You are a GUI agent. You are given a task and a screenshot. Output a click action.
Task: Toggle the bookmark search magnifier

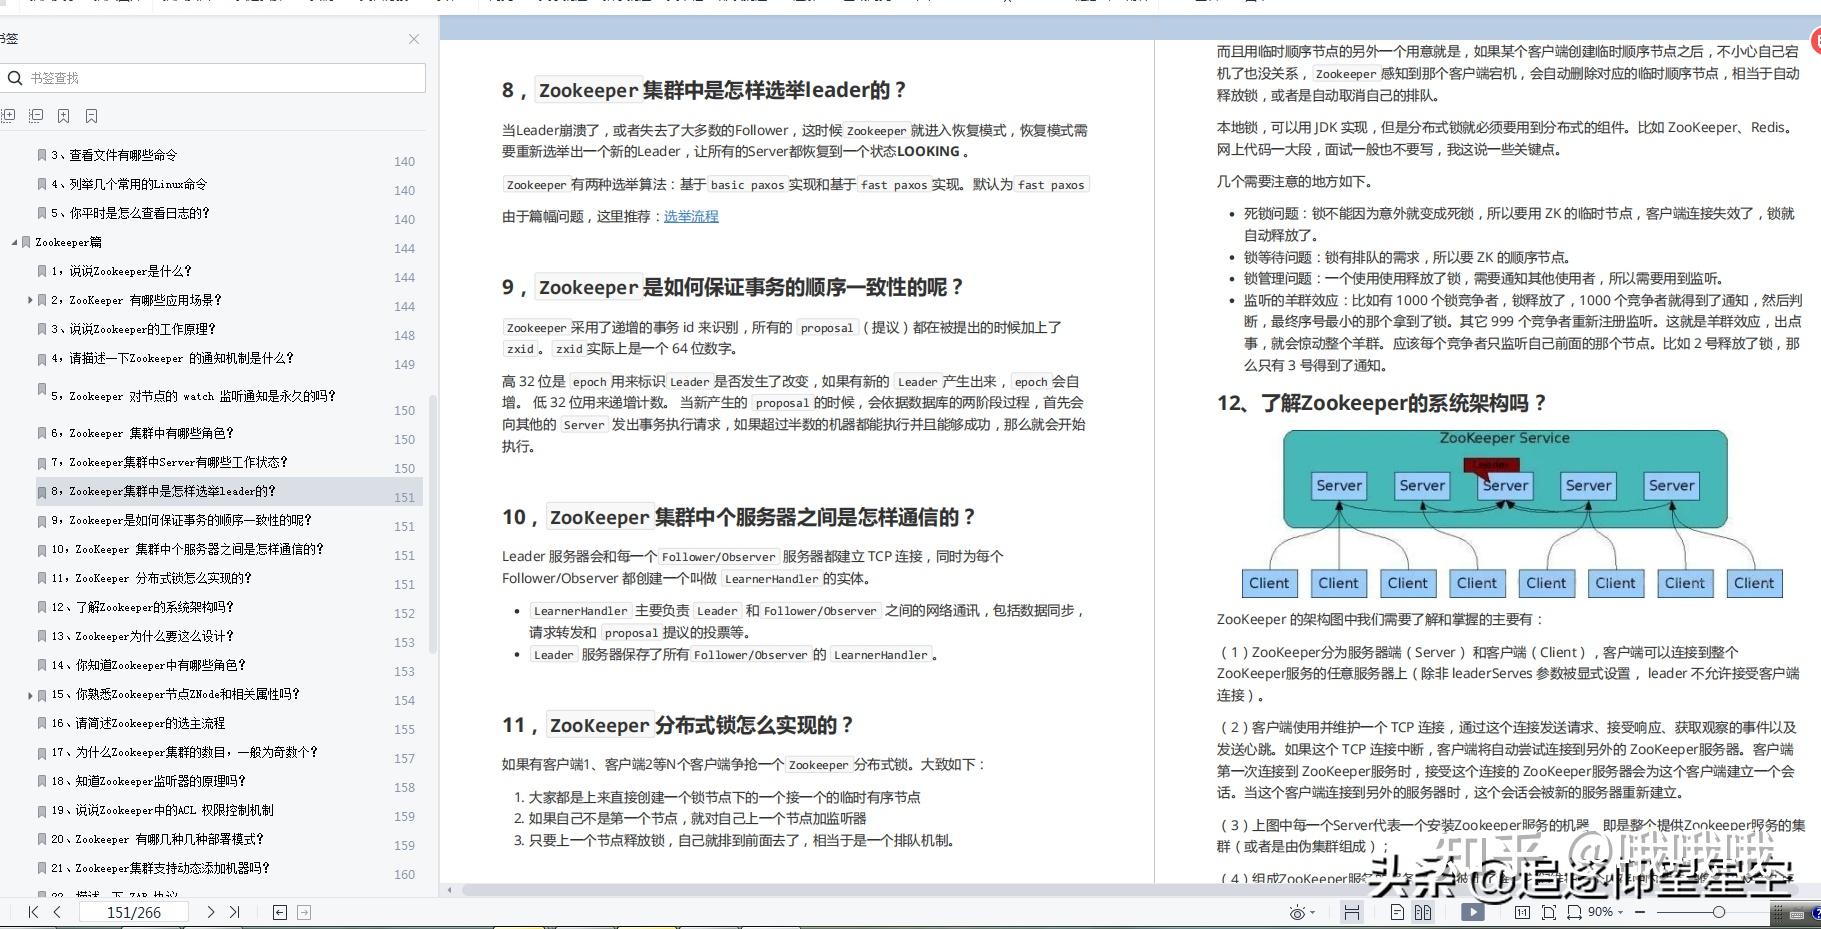(x=15, y=77)
